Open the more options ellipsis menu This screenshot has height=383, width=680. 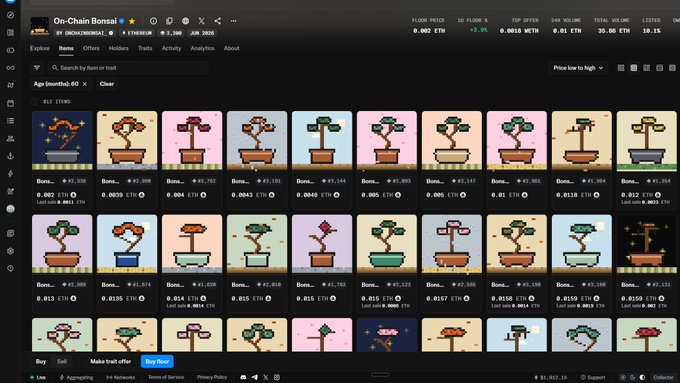[x=233, y=21]
